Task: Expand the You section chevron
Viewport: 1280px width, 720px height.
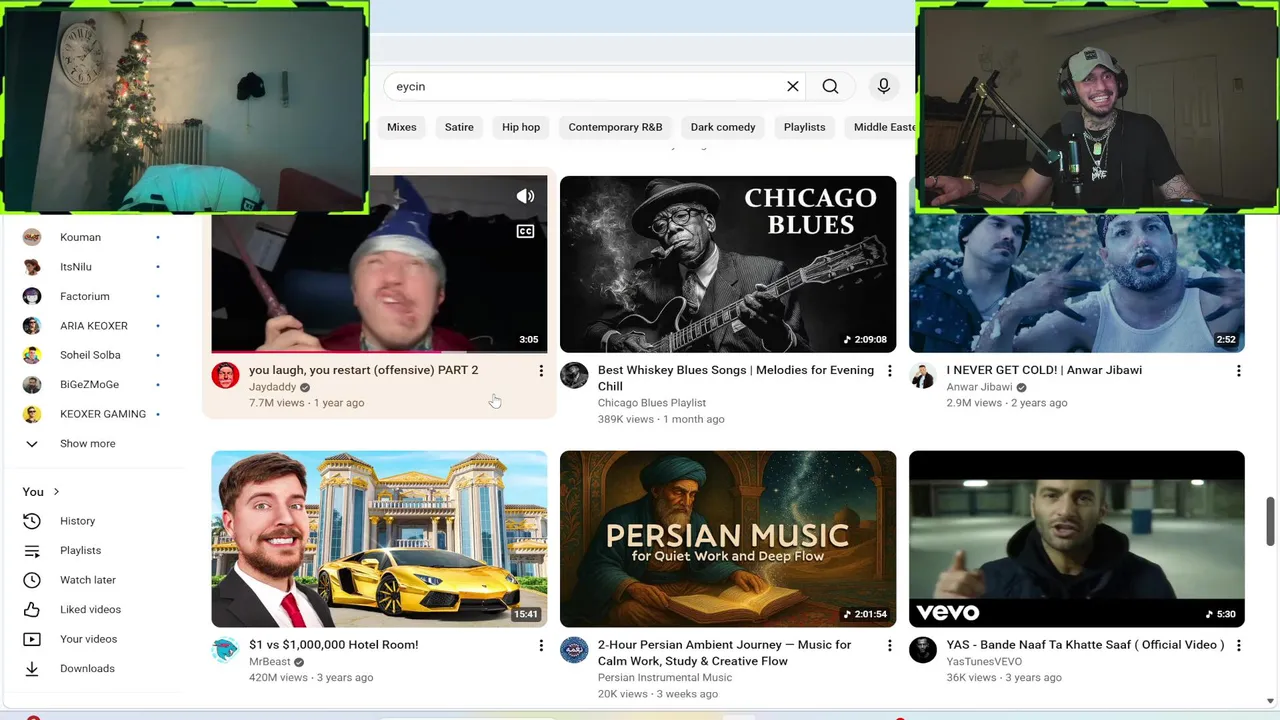Action: tap(56, 492)
